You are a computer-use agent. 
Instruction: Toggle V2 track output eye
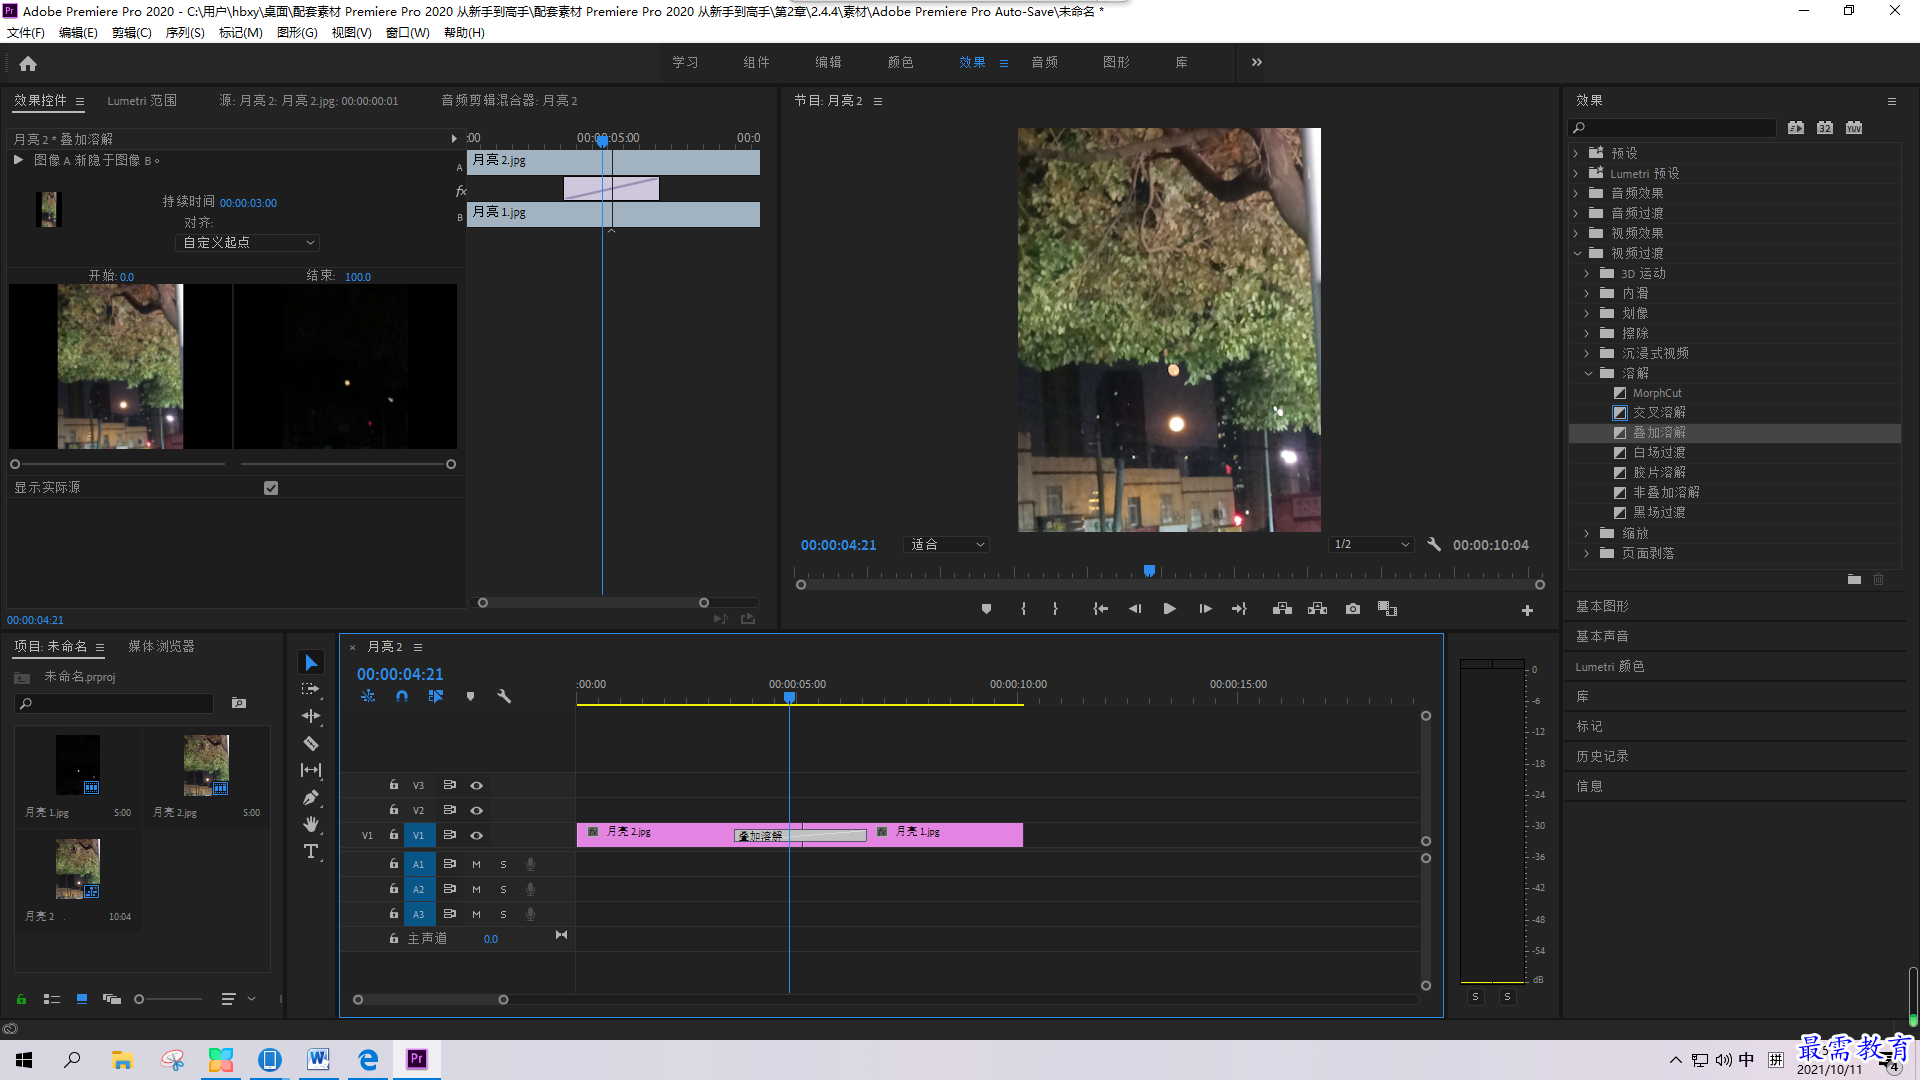(477, 811)
